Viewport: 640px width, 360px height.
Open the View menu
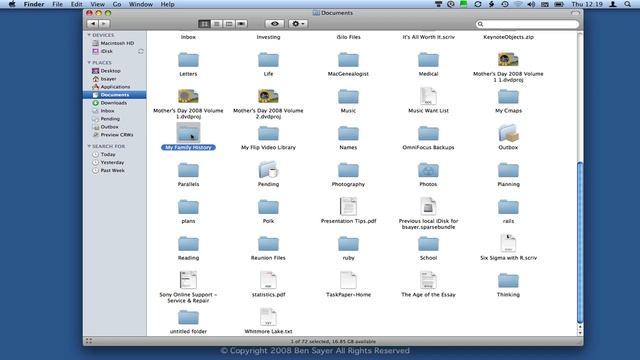coord(97,4)
